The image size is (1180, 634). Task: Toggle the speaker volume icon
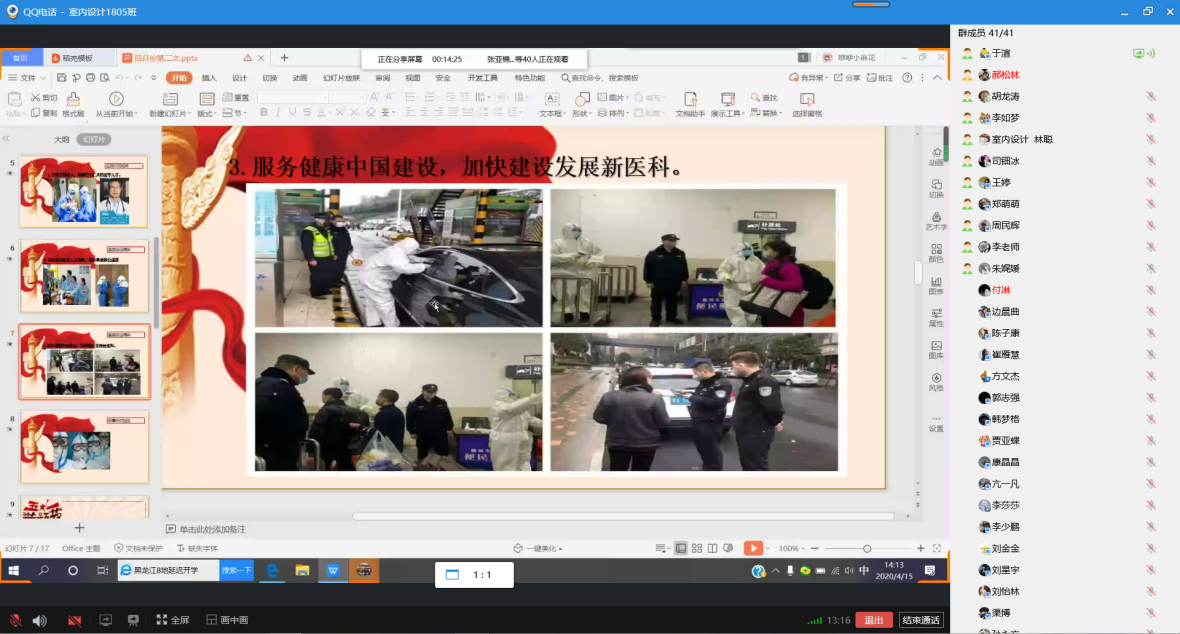tap(40, 620)
